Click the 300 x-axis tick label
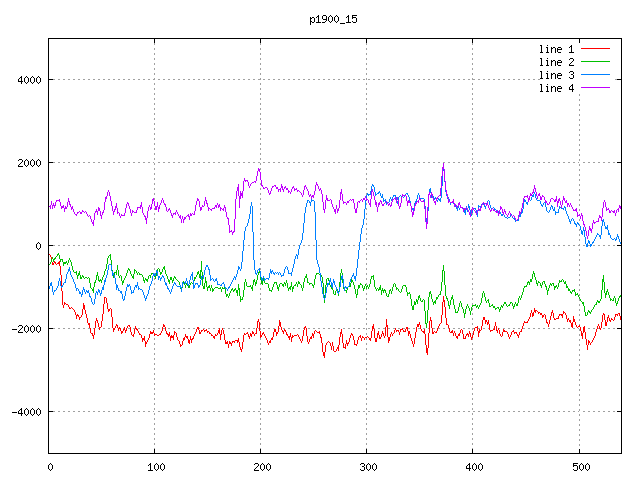Screen dimensions: 640x480 pyautogui.click(x=367, y=466)
